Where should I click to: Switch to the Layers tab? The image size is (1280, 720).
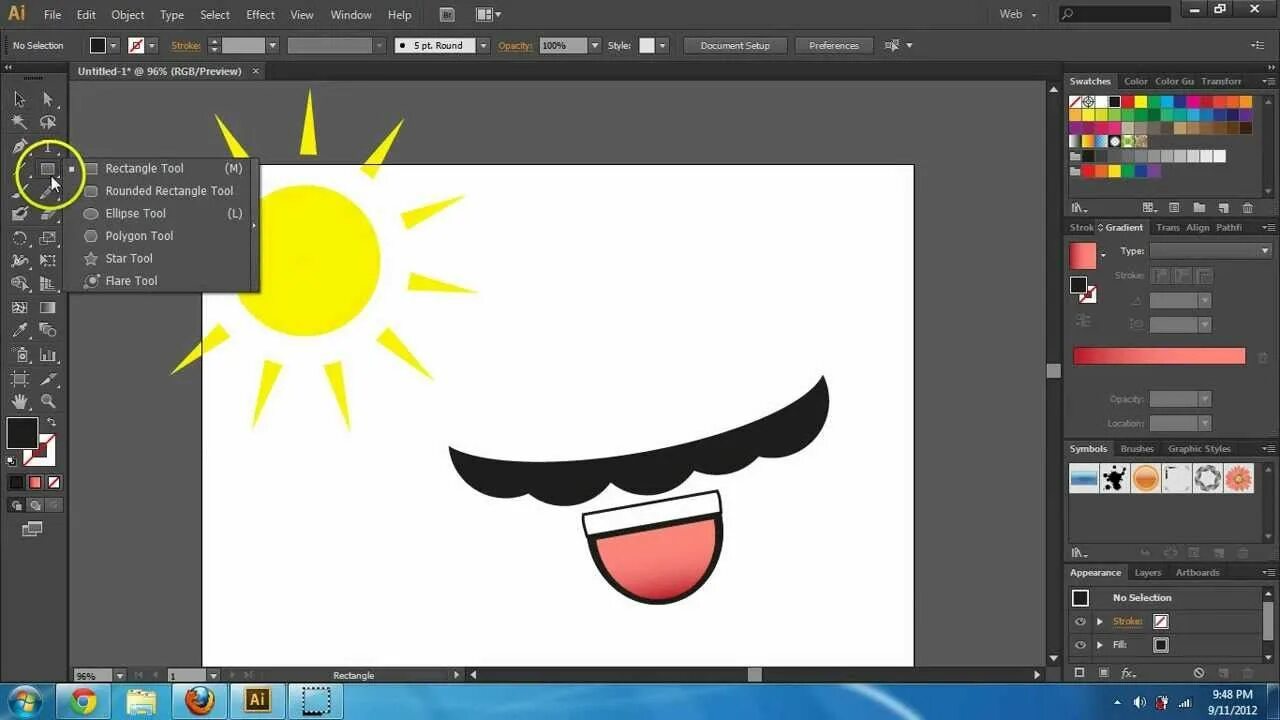pos(1147,573)
